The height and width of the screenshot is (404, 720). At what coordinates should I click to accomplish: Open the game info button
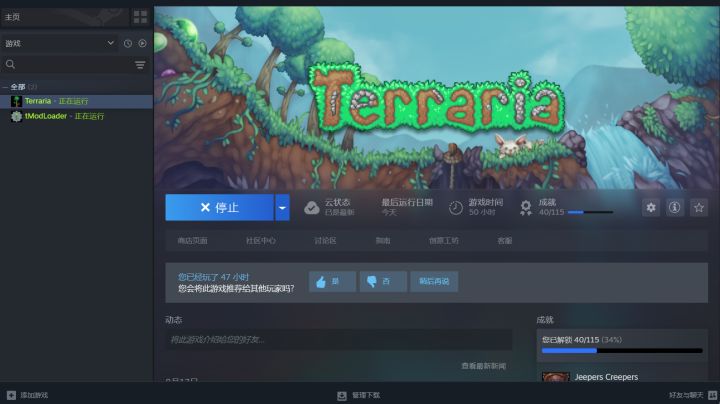point(675,208)
